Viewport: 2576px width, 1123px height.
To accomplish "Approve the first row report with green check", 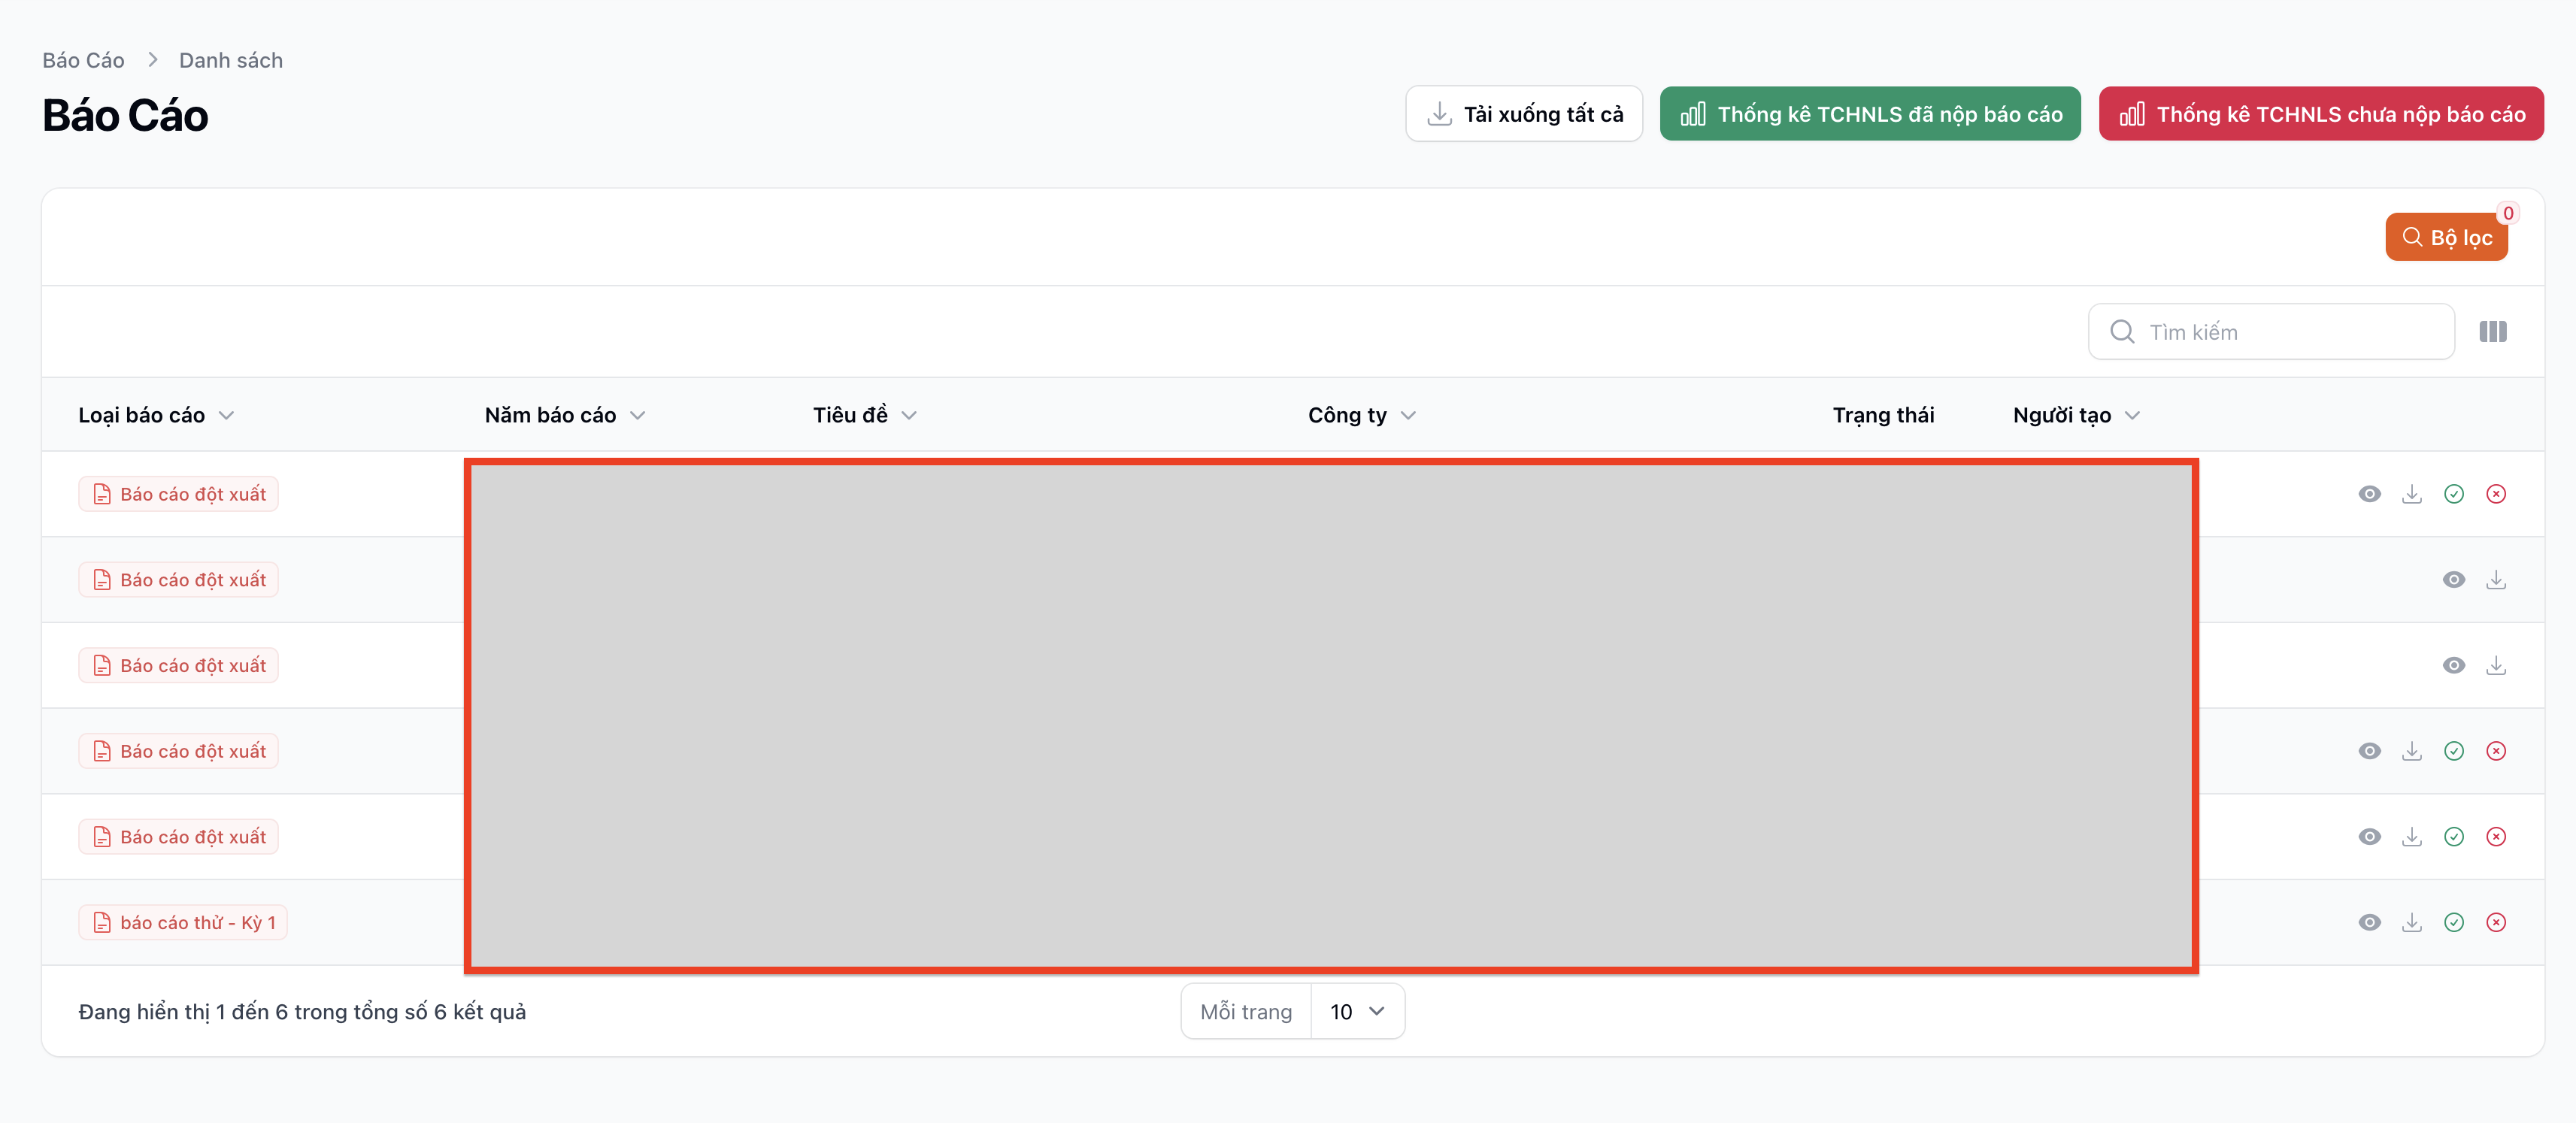I will click(2453, 494).
